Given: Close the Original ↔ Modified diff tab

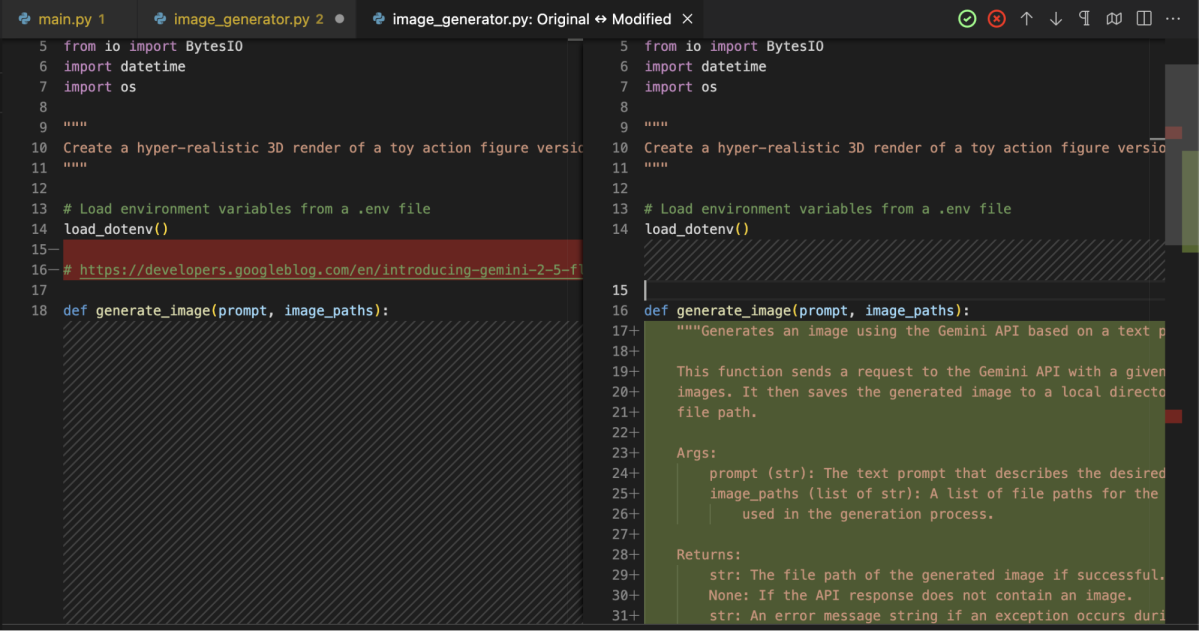Looking at the screenshot, I should (x=687, y=19).
